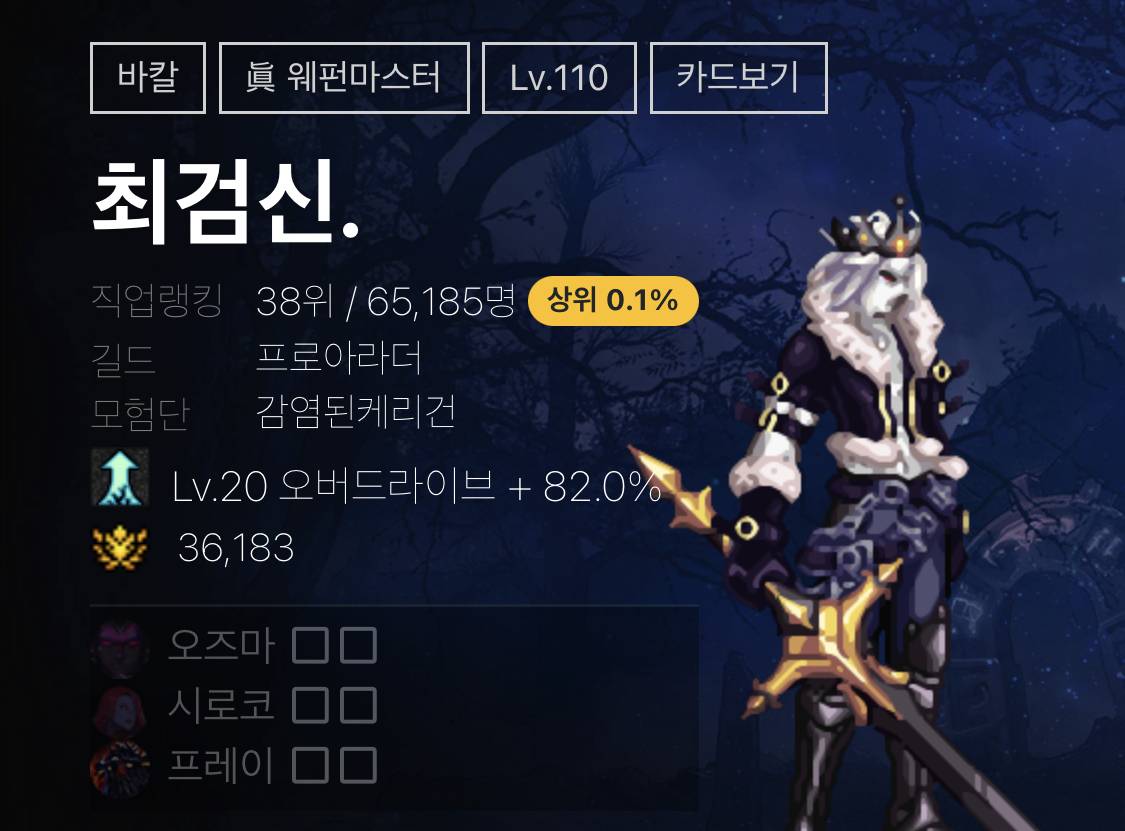Open the 카드보기 card view button
Viewport: 1125px width, 831px height.
click(738, 78)
